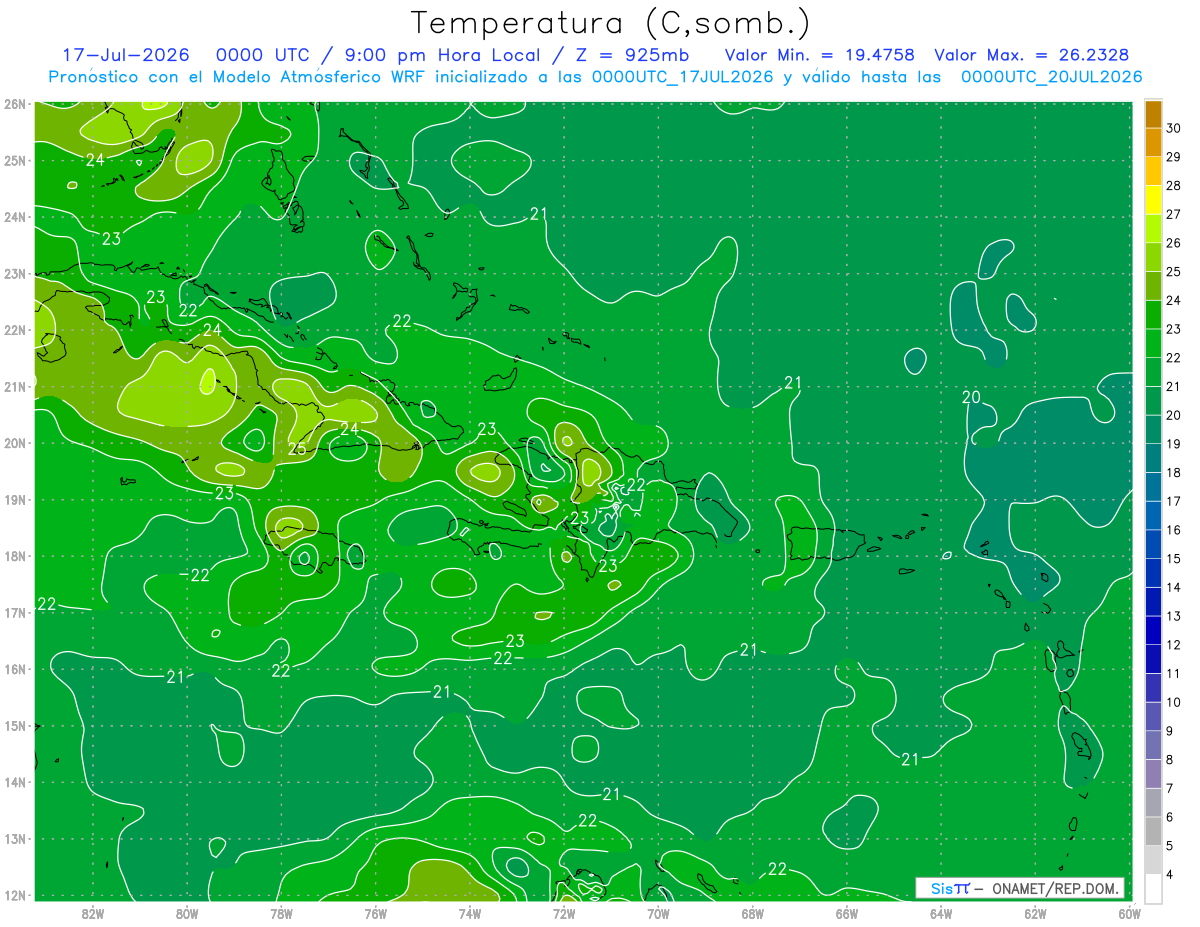Select the gold legend swatch between 28 and 29
The height and width of the screenshot is (927, 1200).
[x=1153, y=172]
